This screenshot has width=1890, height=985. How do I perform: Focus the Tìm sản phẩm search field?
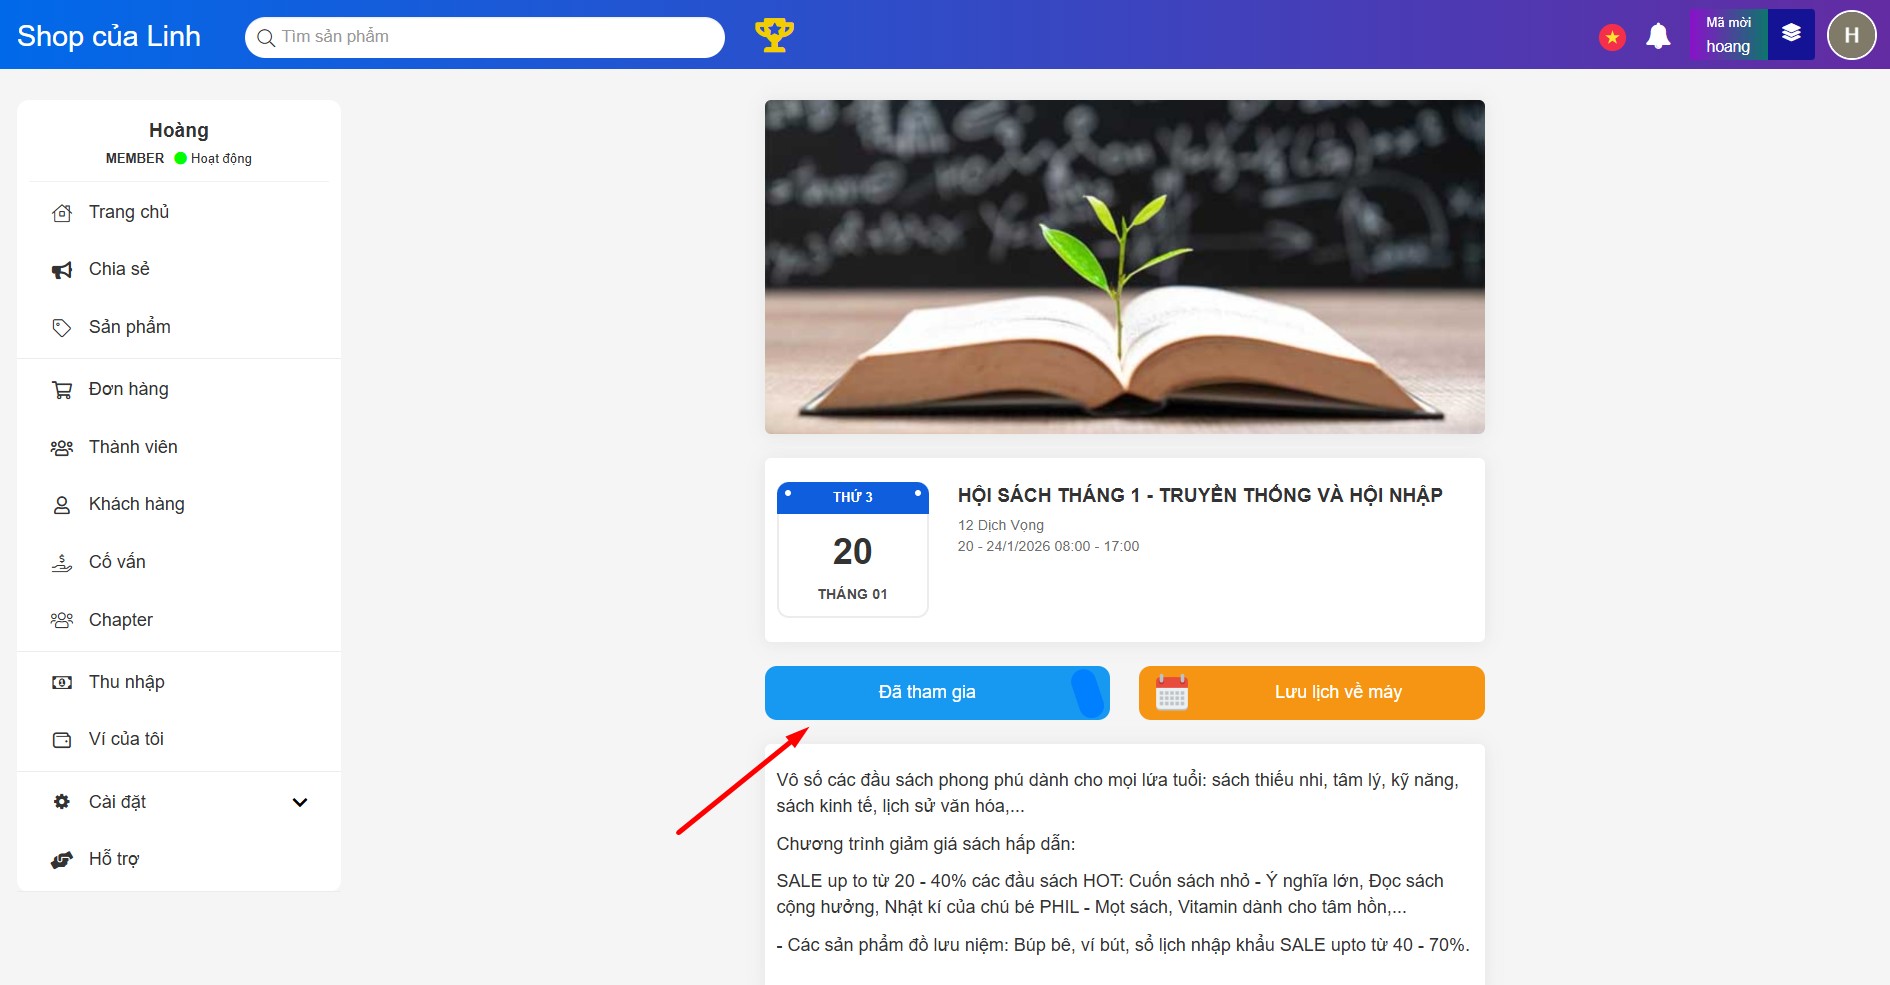point(485,37)
